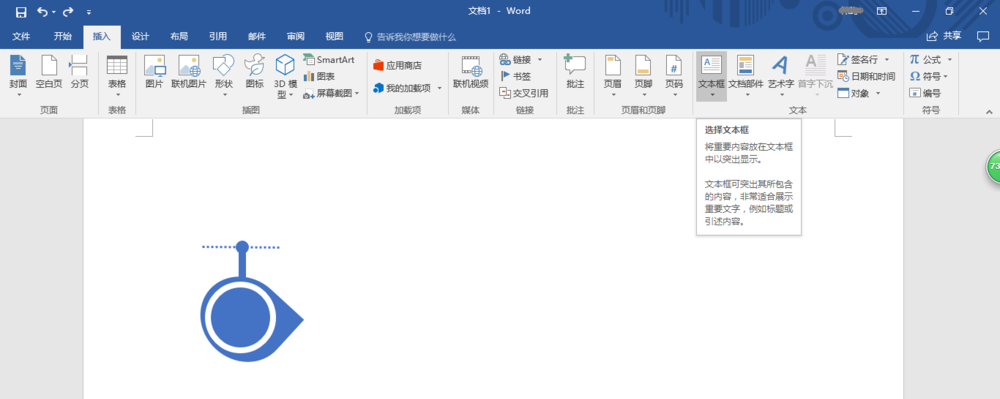Open 我的加载项 add-ins

[x=403, y=88]
